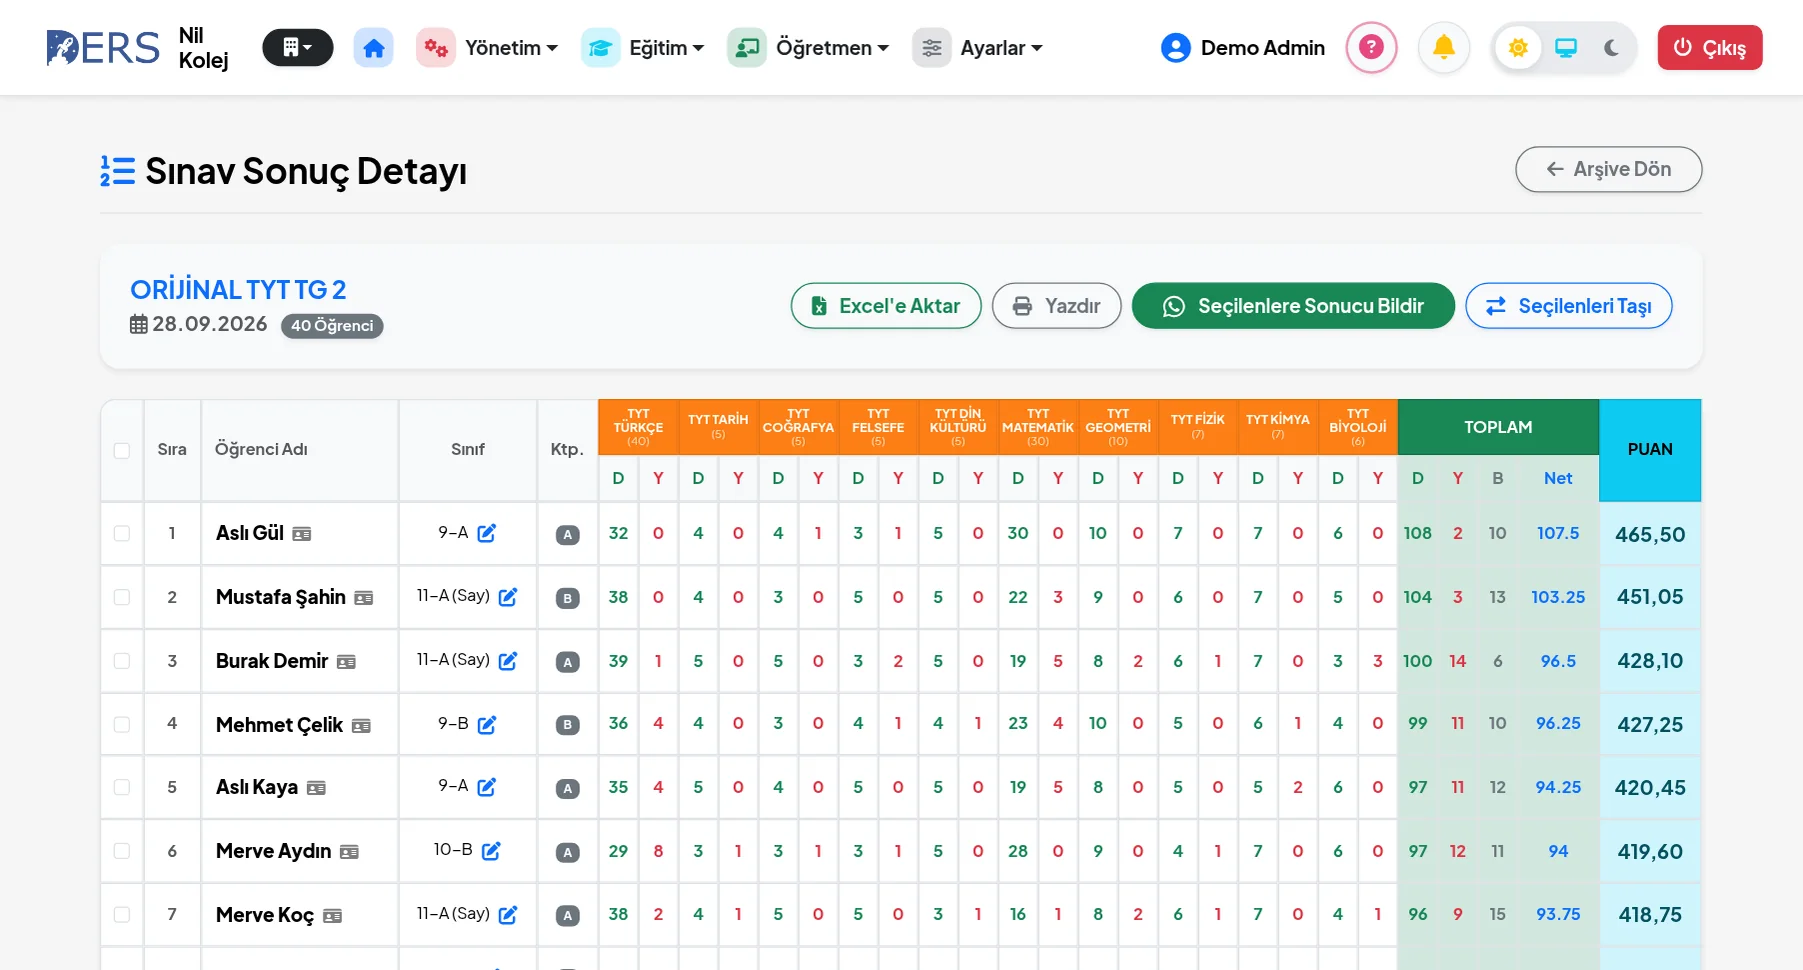Edit class icon for Merve Aydın
The height and width of the screenshot is (970, 1803).
[x=491, y=851]
